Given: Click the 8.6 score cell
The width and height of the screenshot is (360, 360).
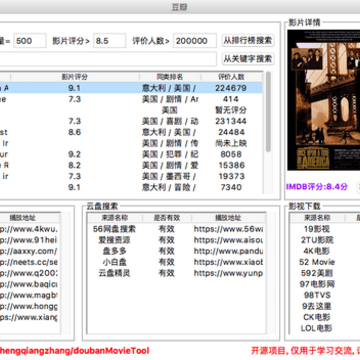Looking at the screenshot, I should tap(74, 132).
